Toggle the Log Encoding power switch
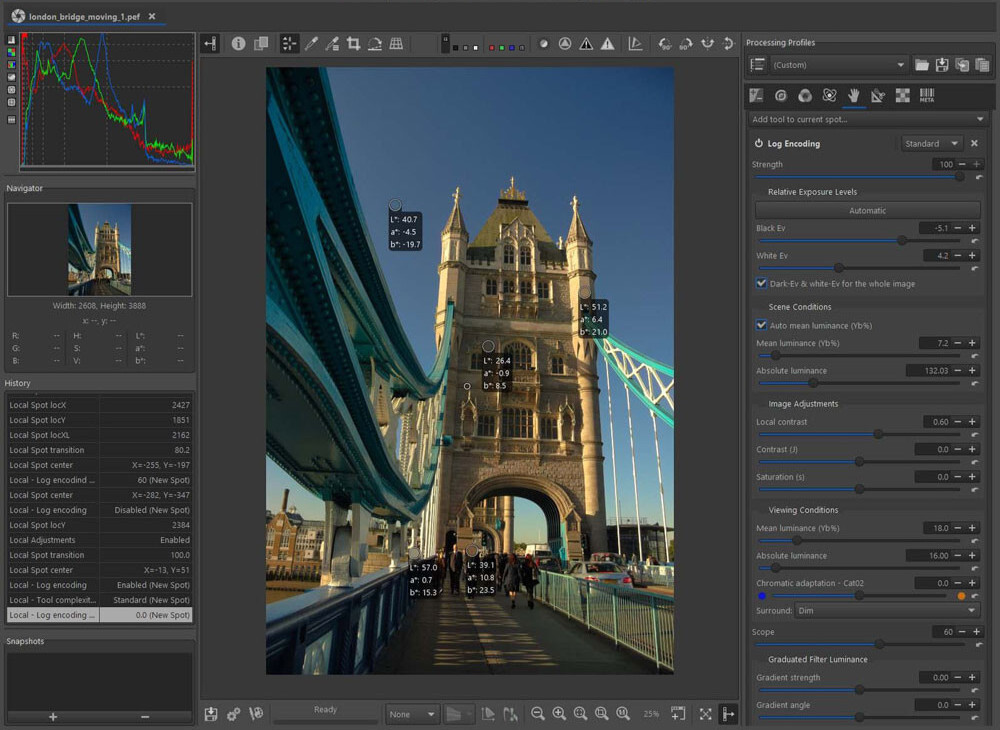 tap(758, 143)
